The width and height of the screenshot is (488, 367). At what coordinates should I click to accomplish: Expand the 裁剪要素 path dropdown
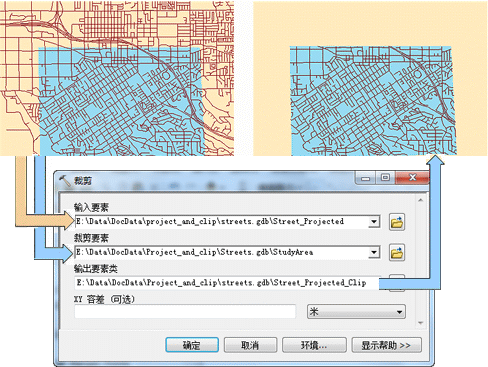point(374,252)
